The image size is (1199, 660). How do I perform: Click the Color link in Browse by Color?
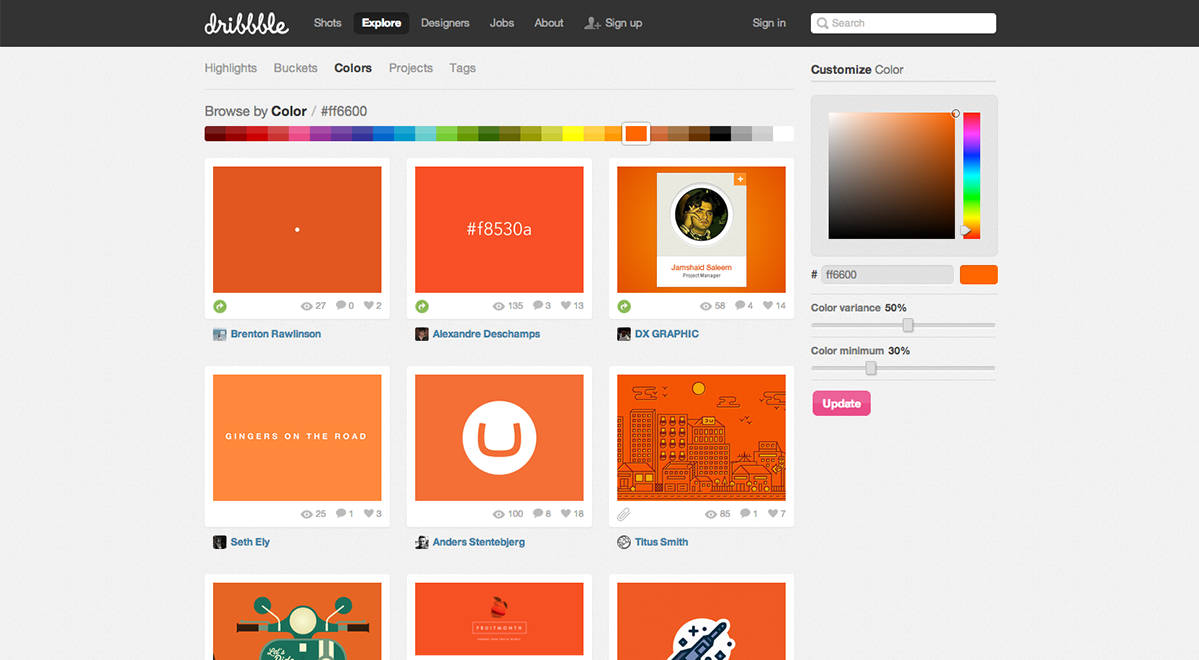[289, 112]
